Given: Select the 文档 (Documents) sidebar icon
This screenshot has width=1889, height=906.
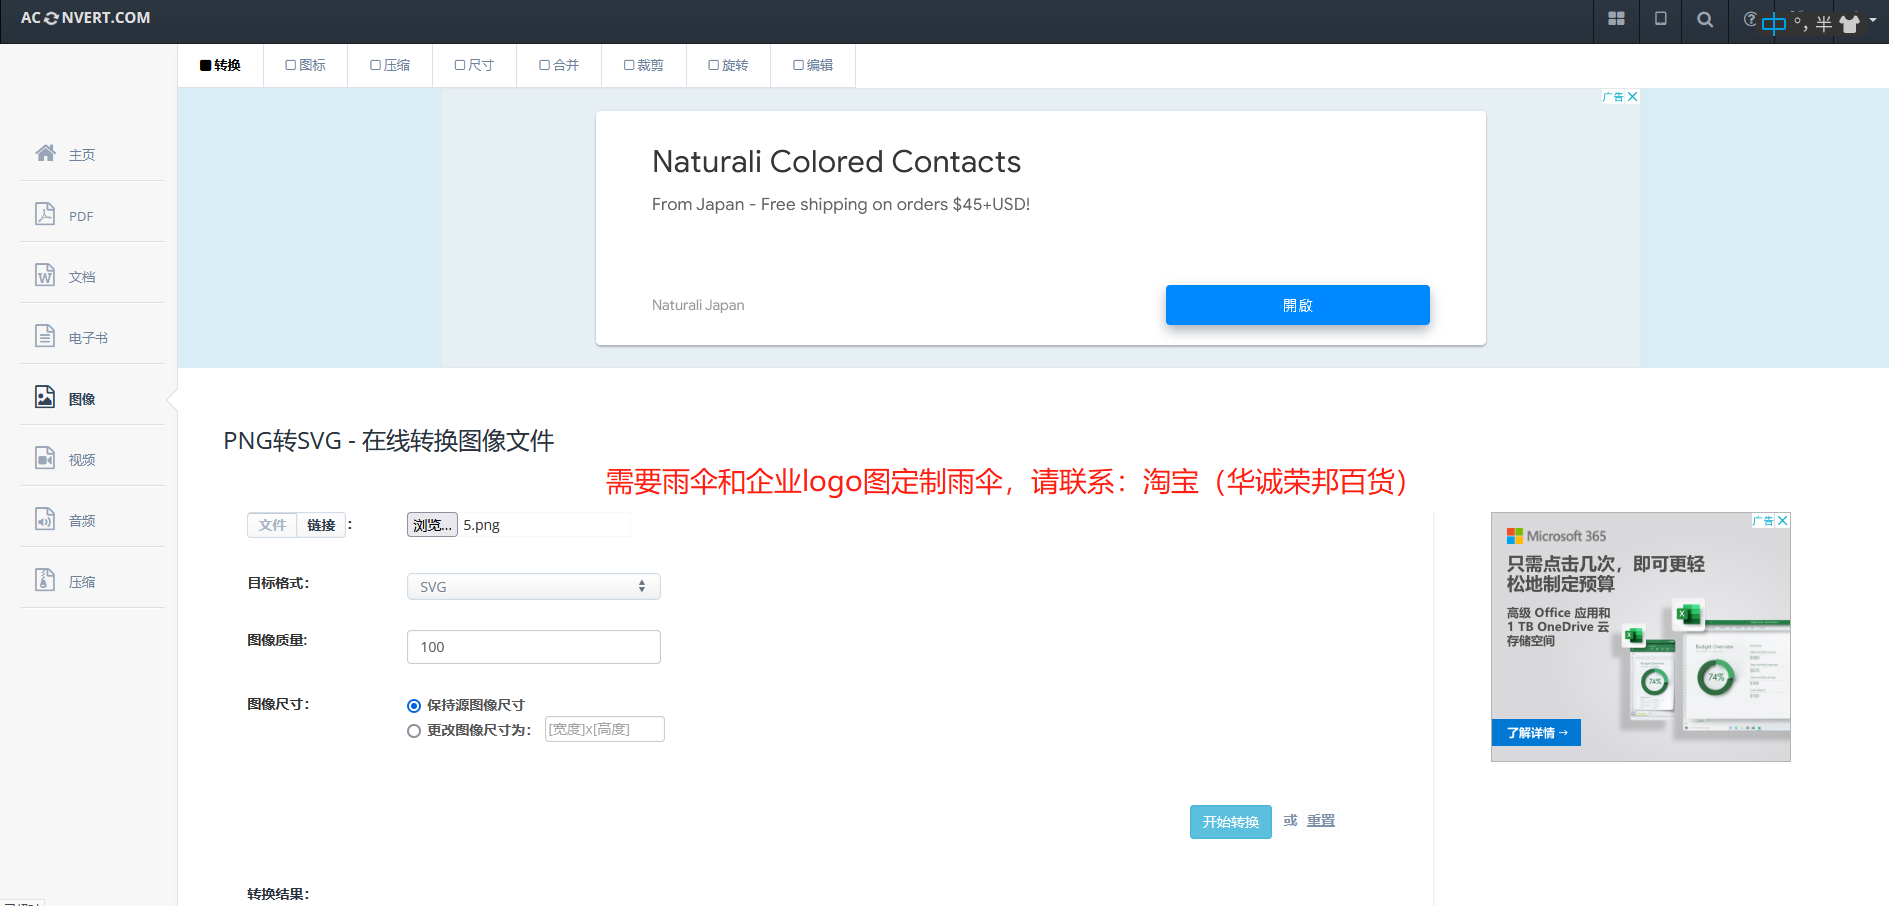Looking at the screenshot, I should (x=80, y=275).
